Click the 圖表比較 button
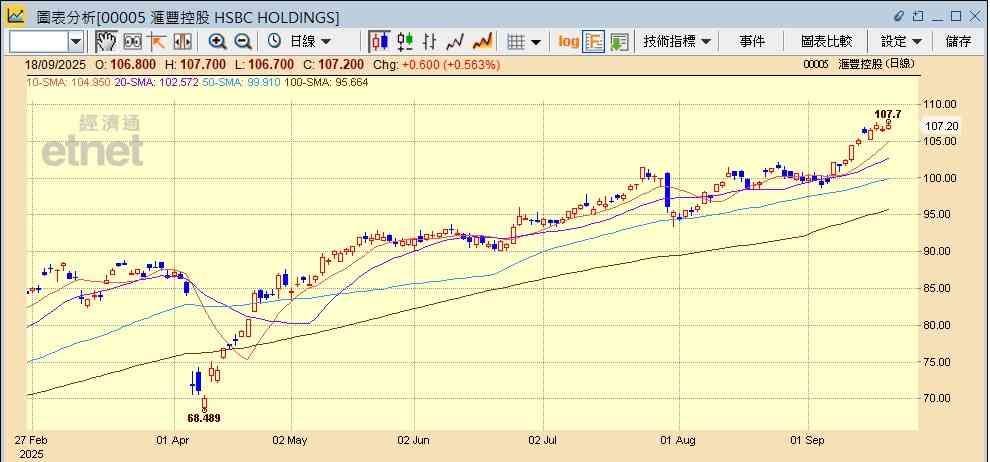The image size is (990, 462). click(x=826, y=42)
